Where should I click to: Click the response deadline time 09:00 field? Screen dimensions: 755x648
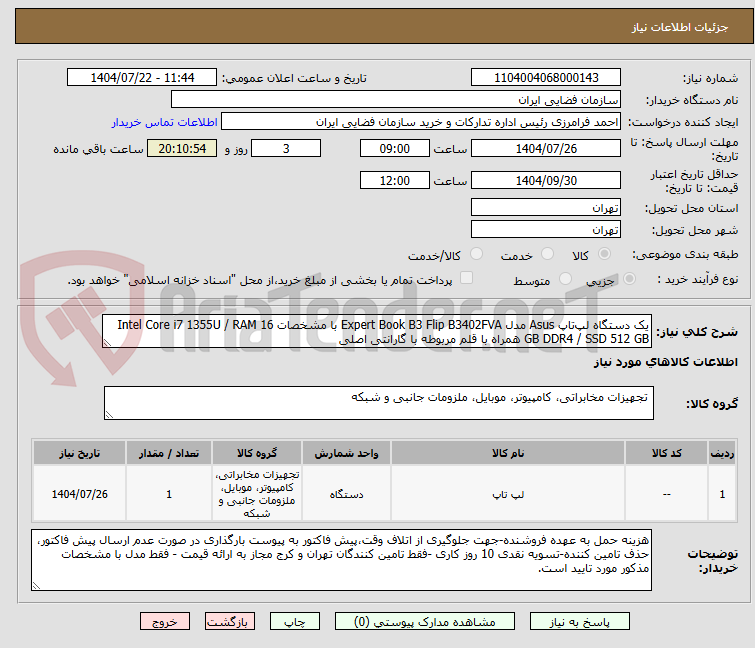point(394,148)
